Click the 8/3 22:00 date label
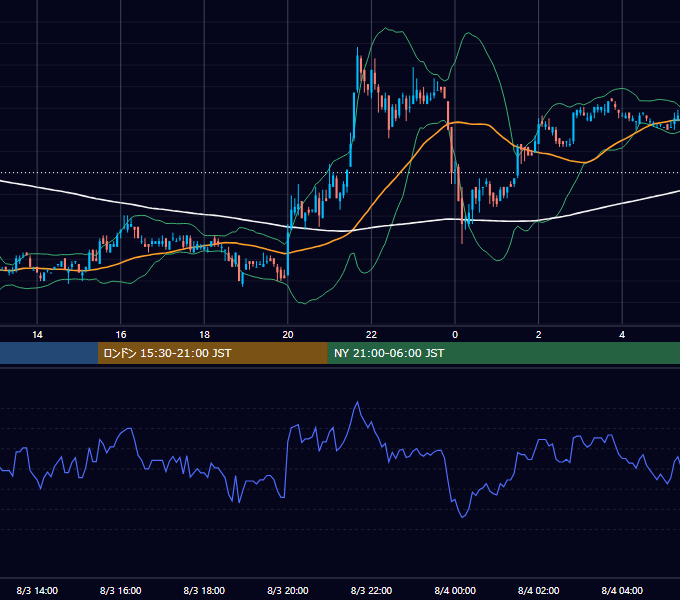680x600 pixels. [x=371, y=590]
